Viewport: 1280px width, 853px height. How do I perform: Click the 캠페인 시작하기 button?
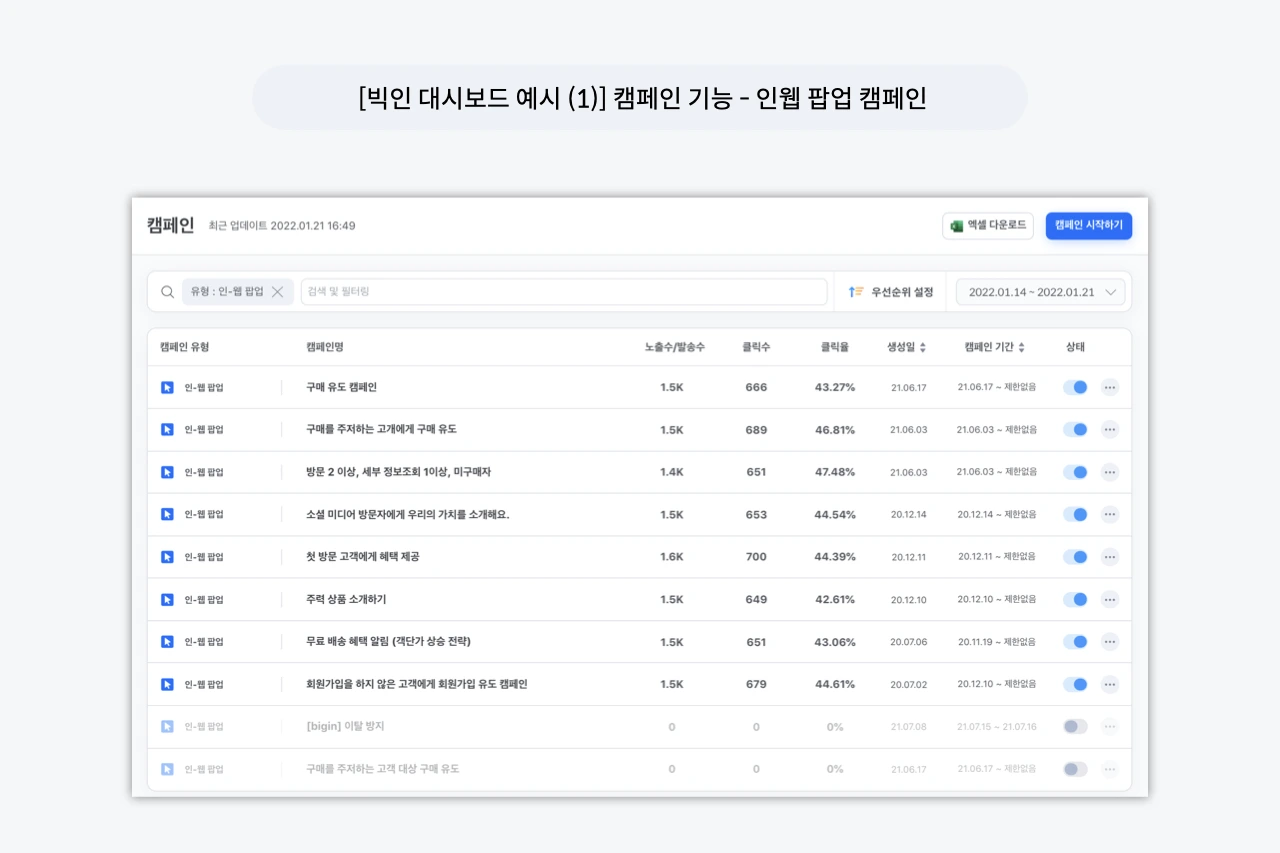(1089, 225)
